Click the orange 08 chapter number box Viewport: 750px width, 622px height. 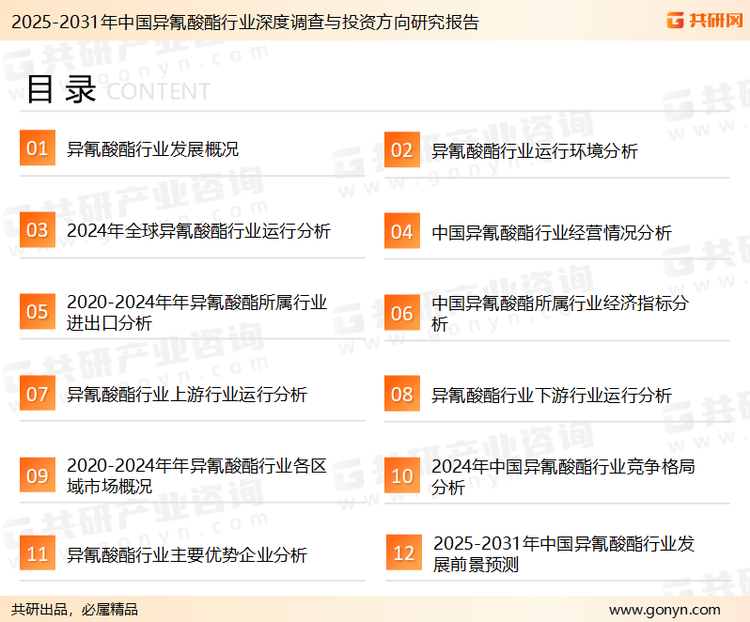[402, 394]
